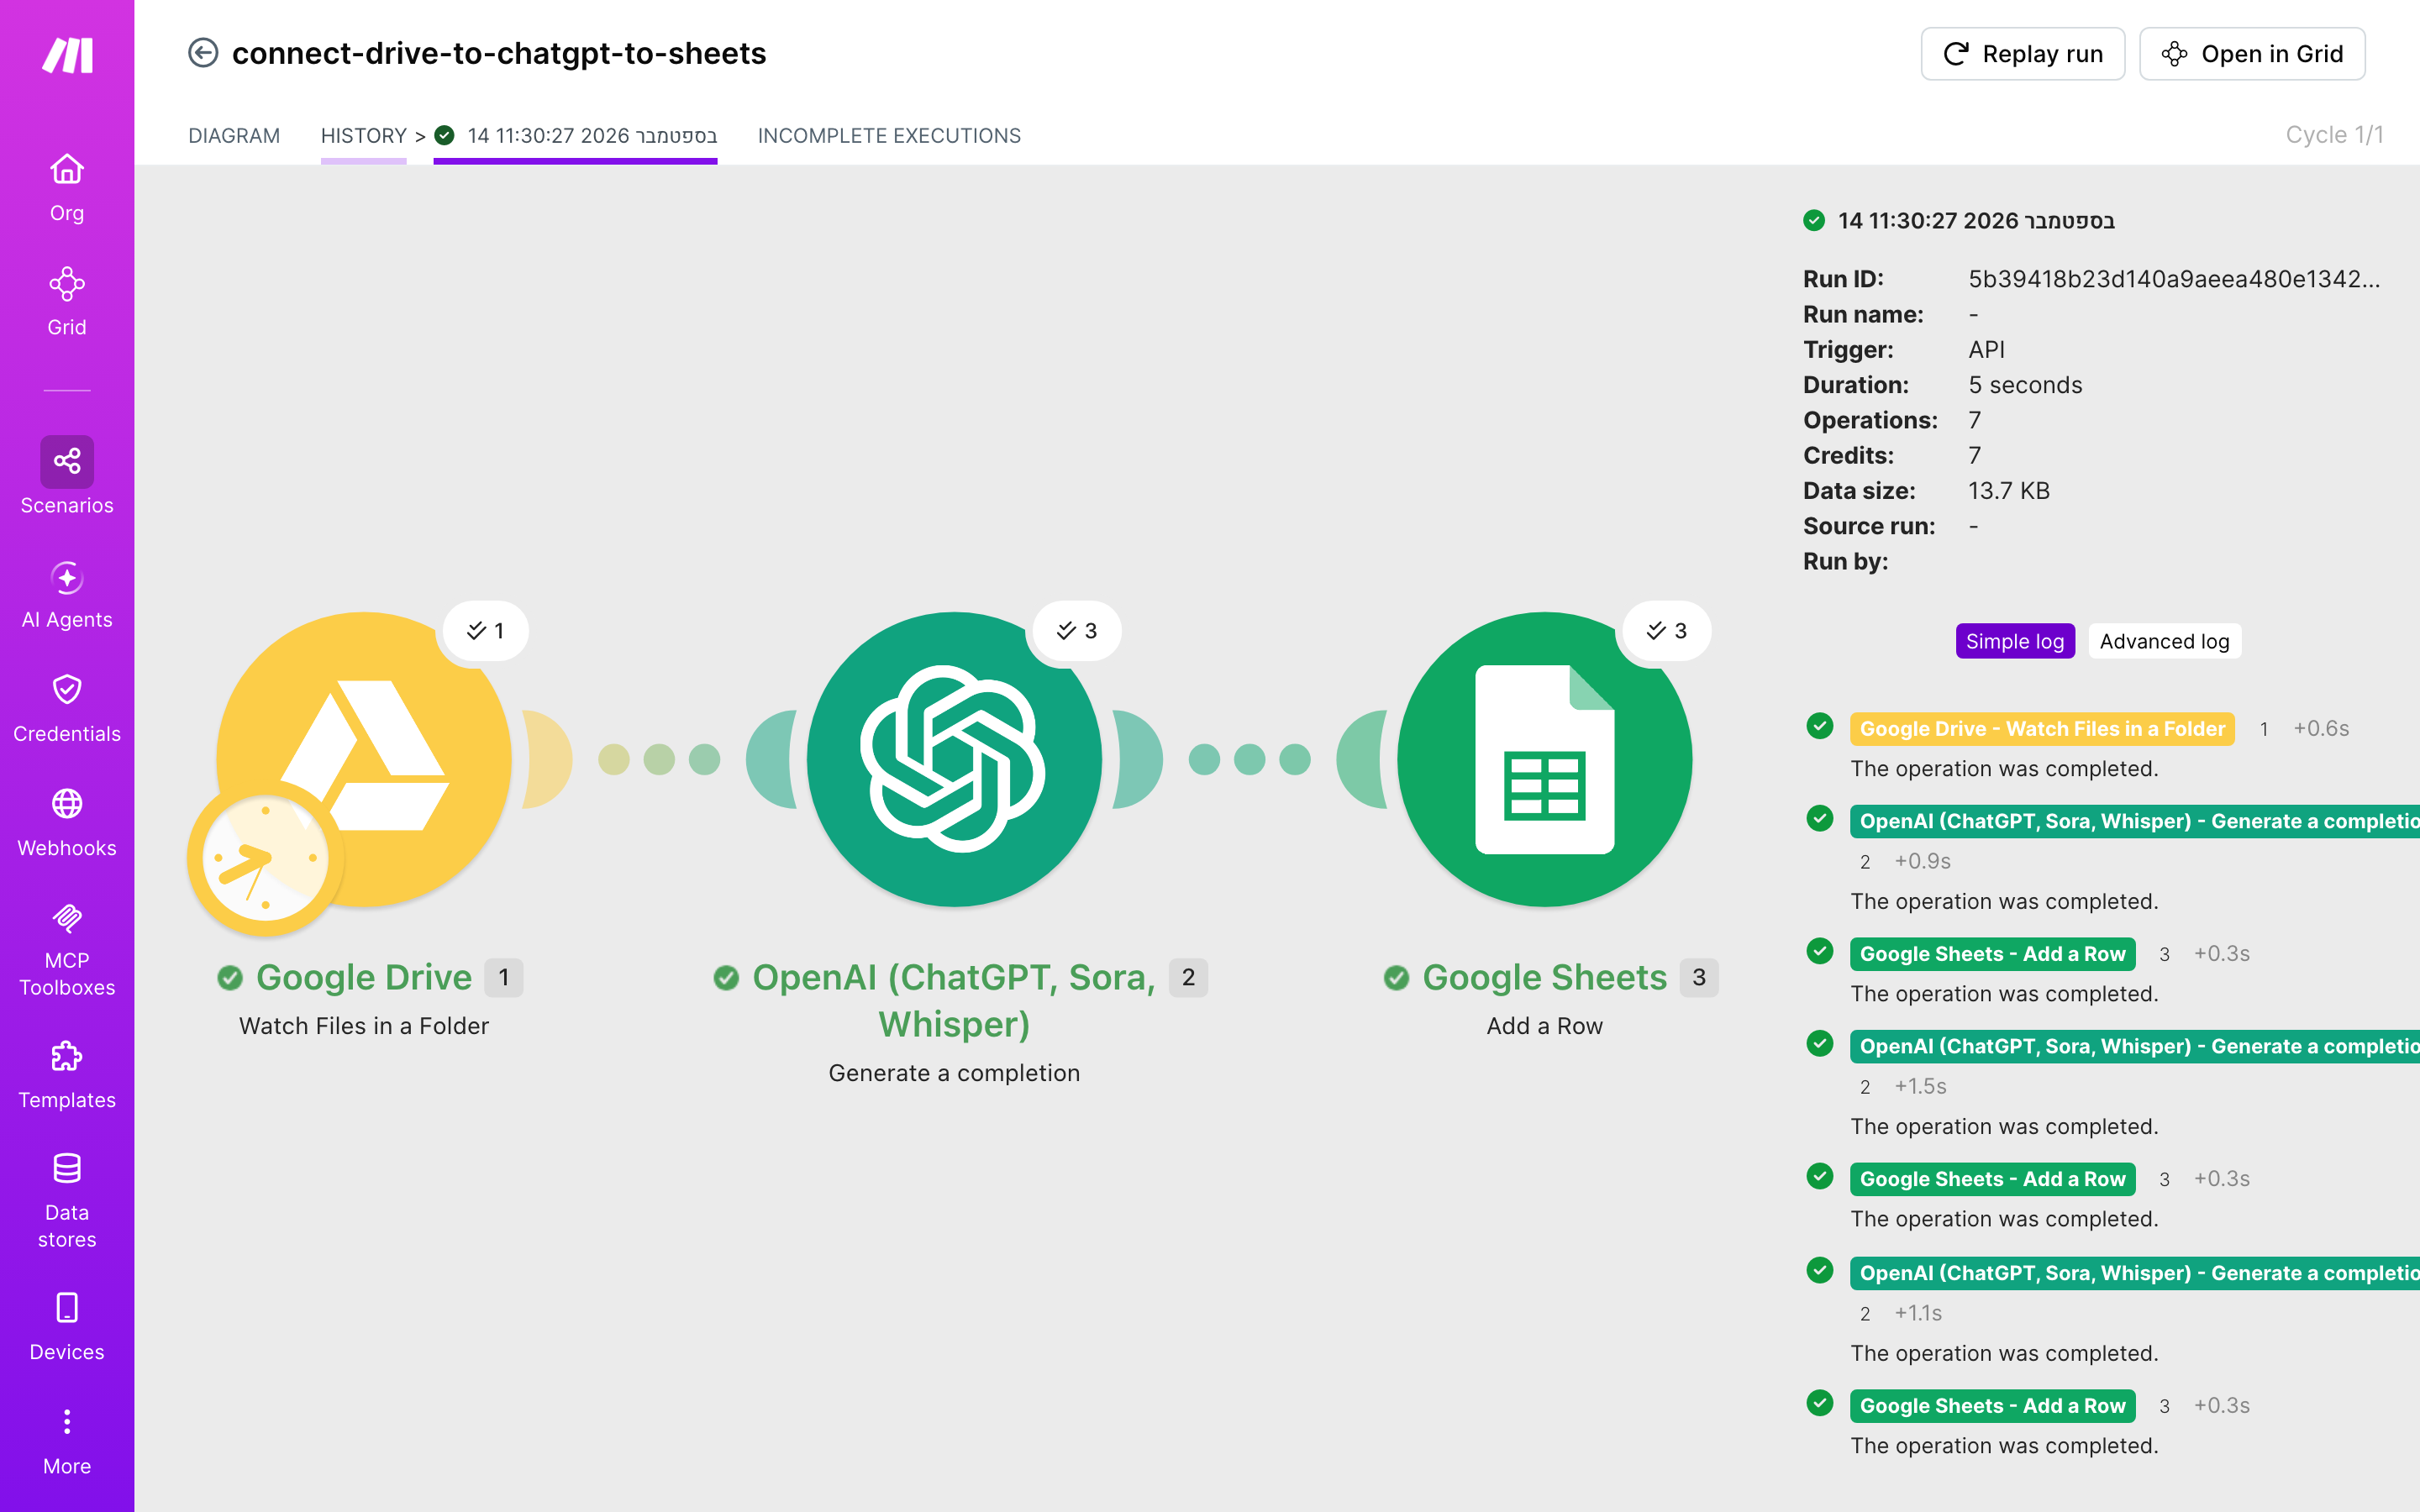Click the Watch Files in a Folder label

pos(364,1026)
